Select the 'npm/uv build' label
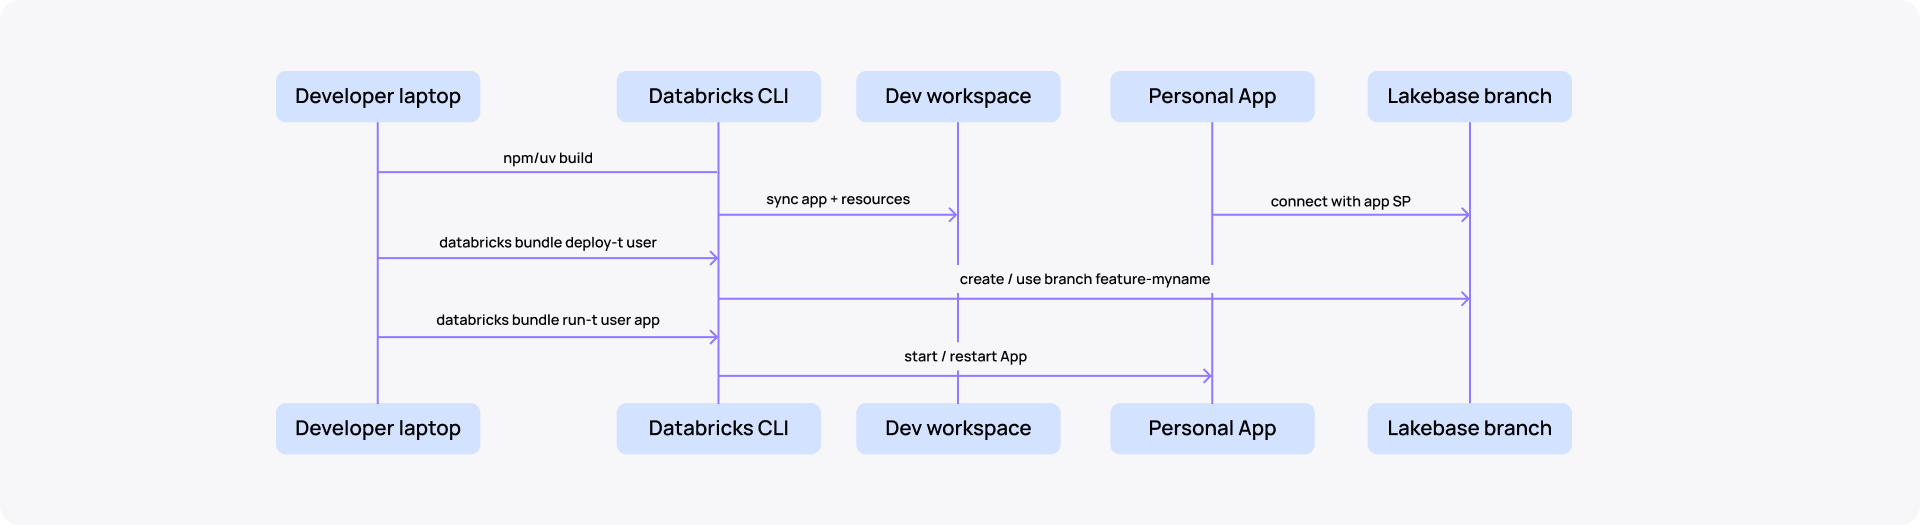The image size is (1920, 525). [548, 158]
